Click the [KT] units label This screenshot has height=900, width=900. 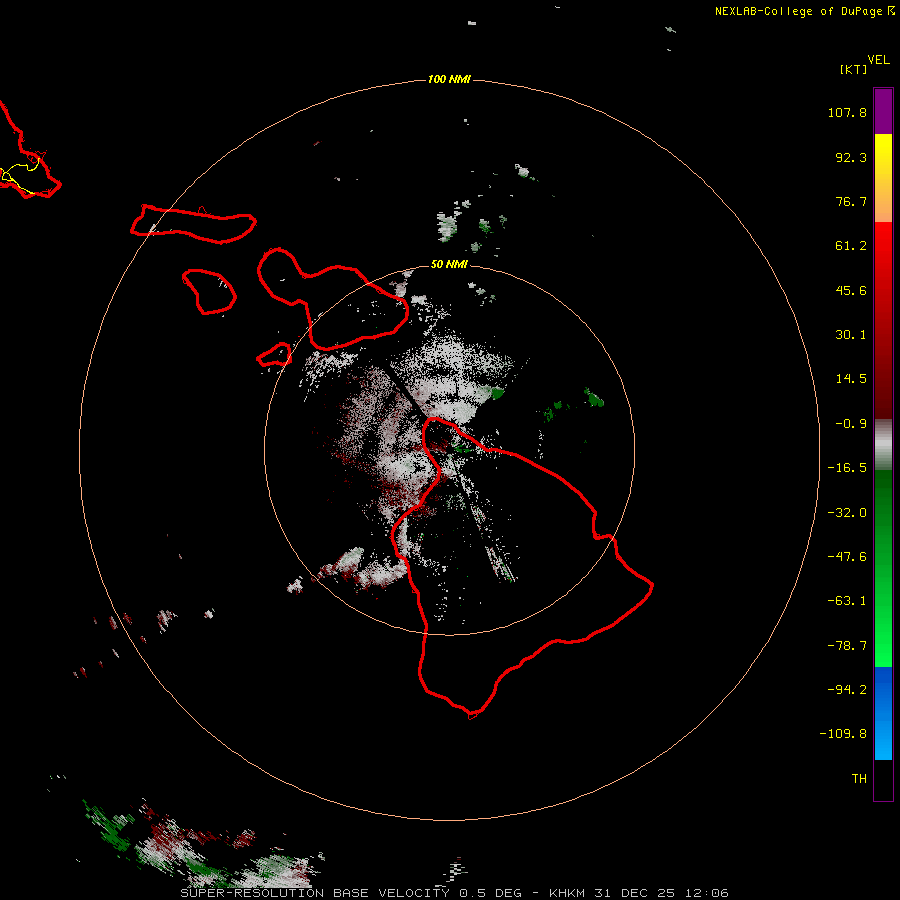853,69
